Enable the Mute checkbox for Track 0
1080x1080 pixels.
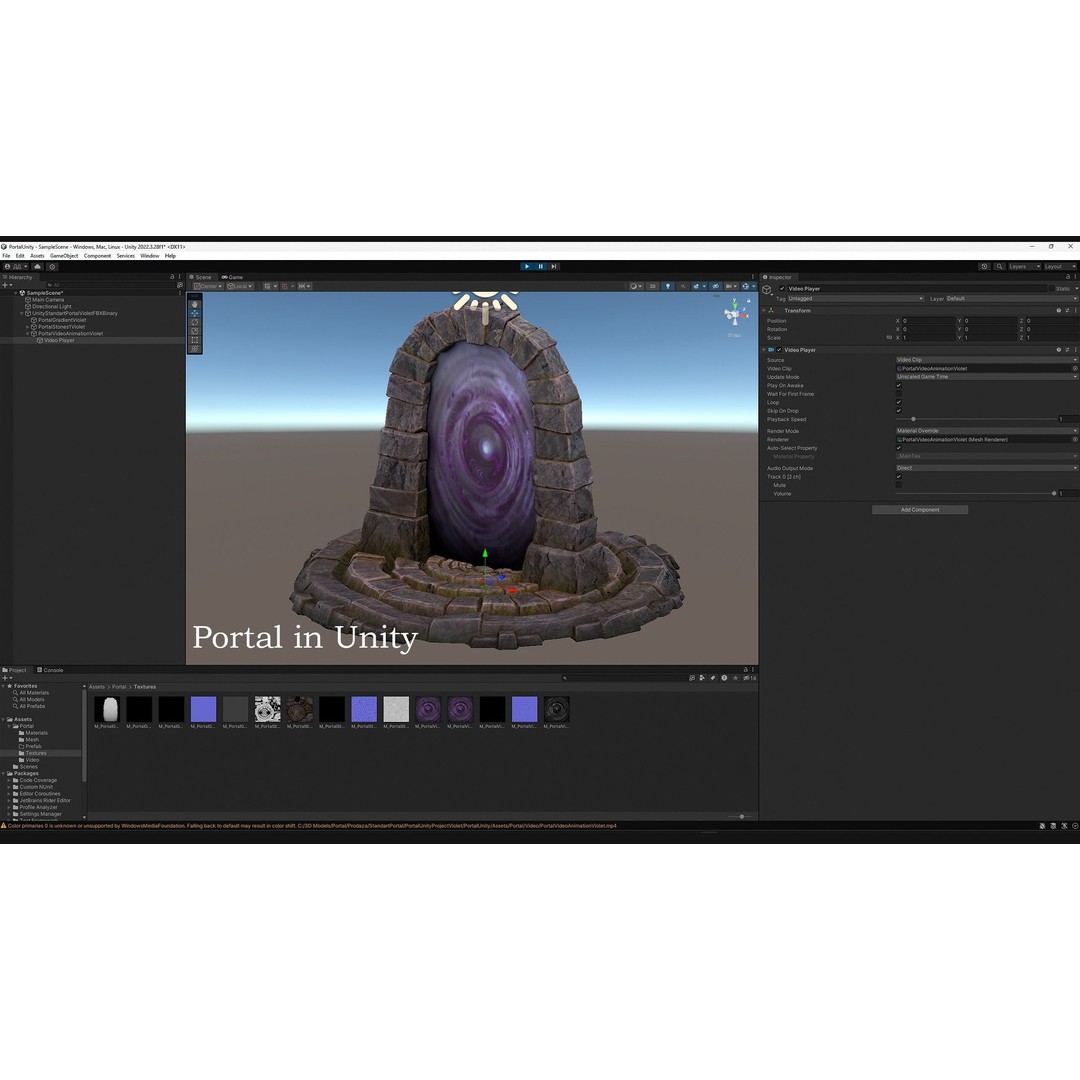[898, 485]
